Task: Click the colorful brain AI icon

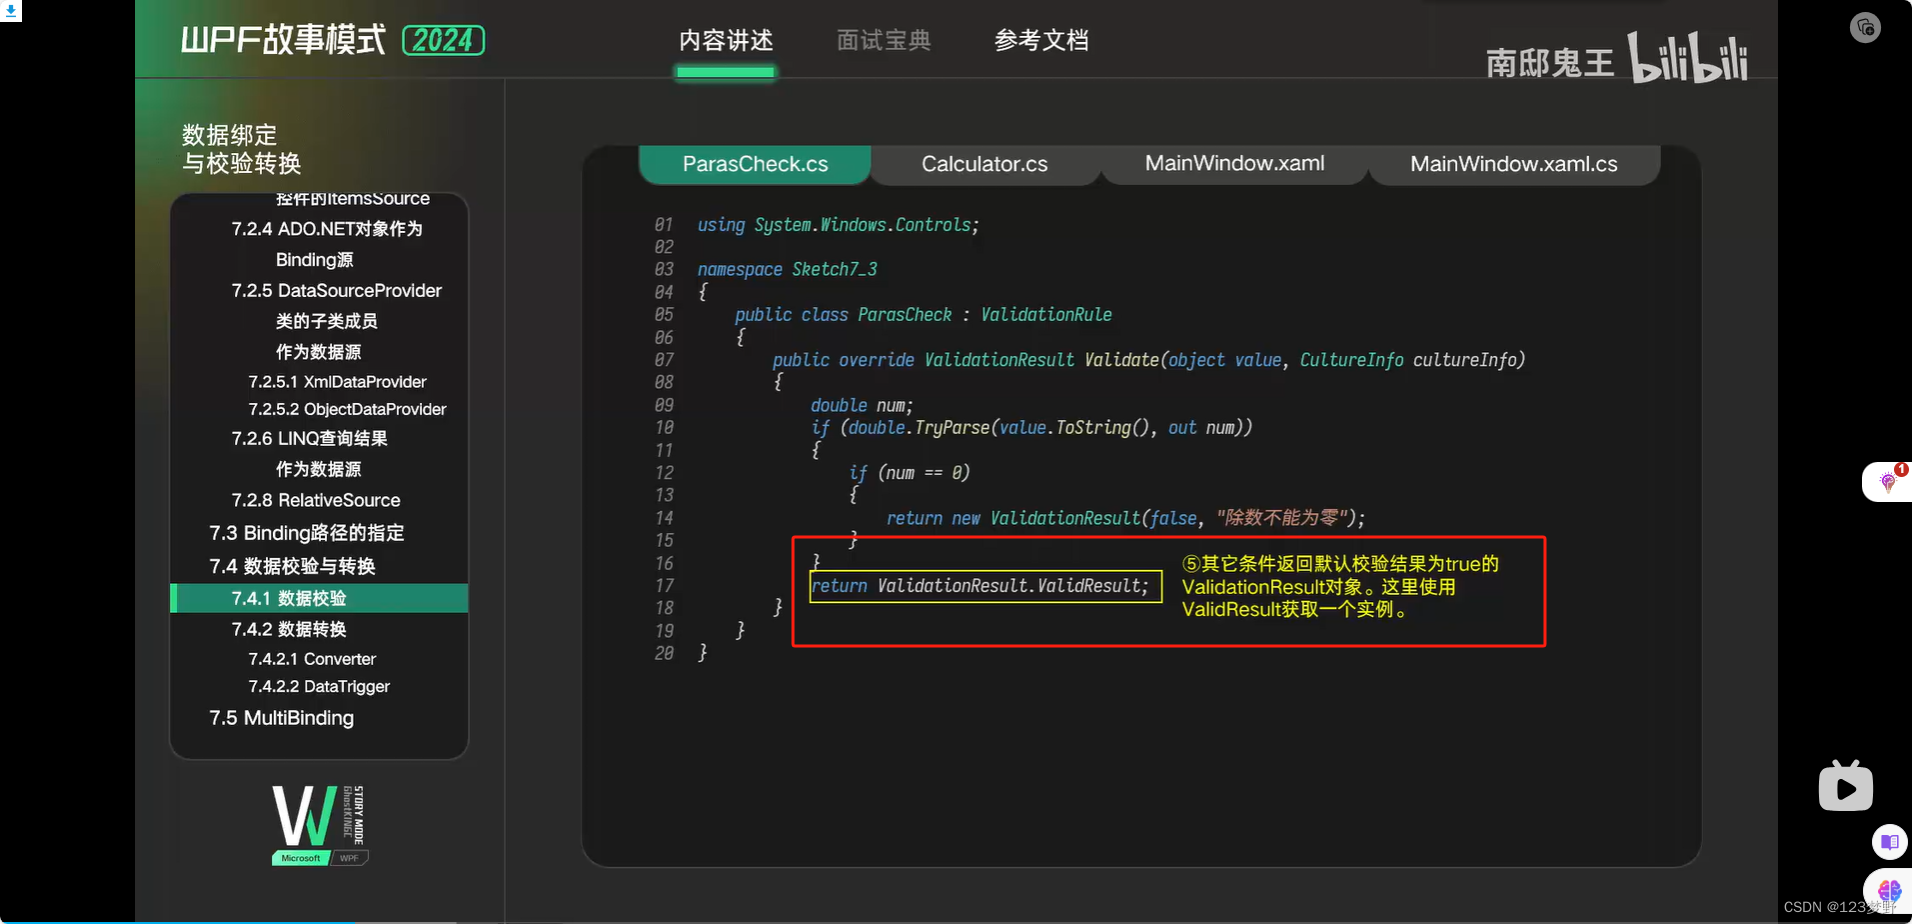Action: (x=1889, y=890)
